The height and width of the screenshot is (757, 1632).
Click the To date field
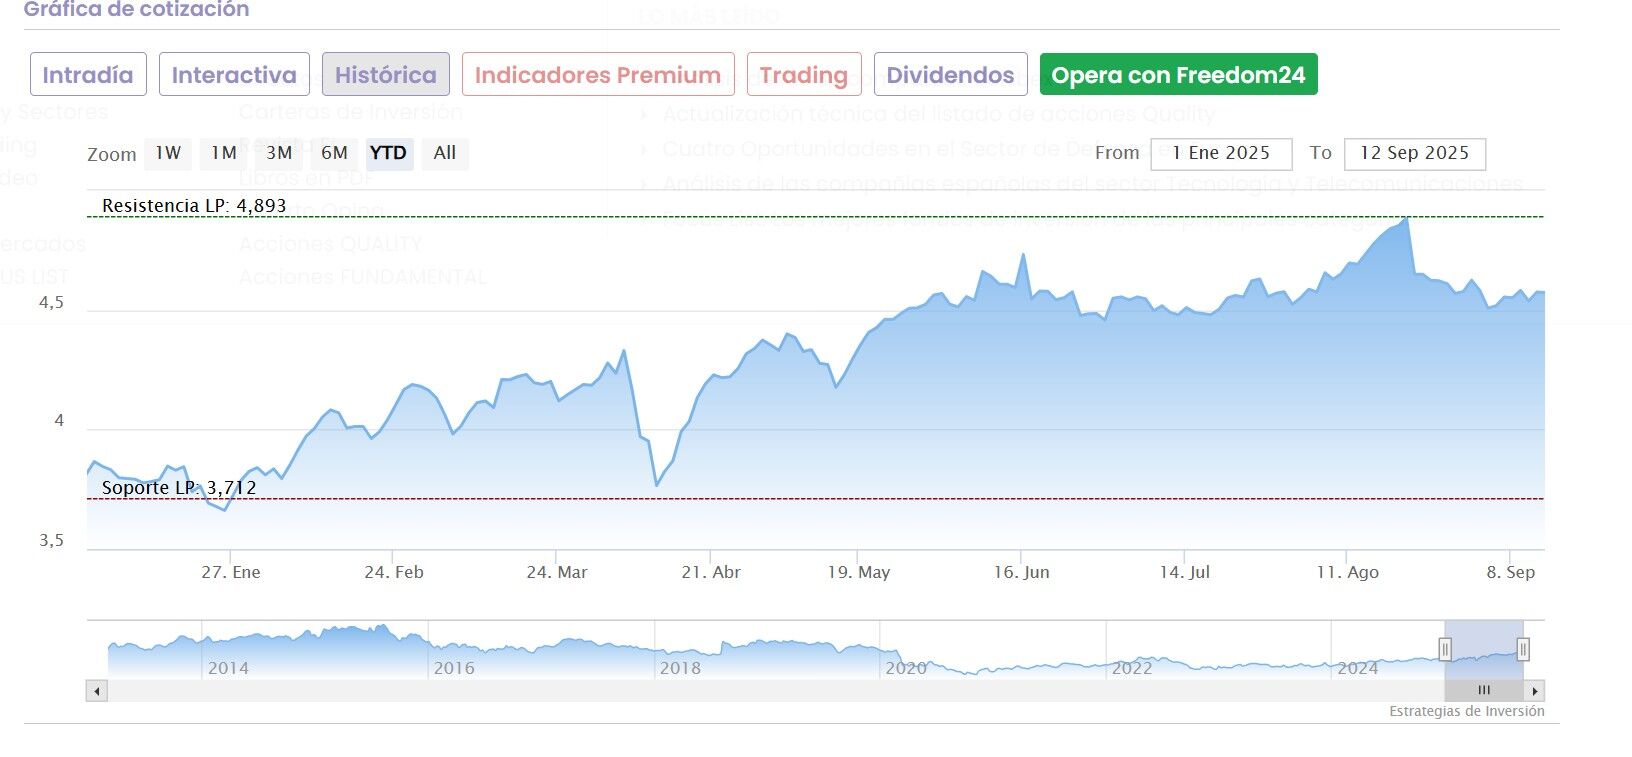[1414, 154]
